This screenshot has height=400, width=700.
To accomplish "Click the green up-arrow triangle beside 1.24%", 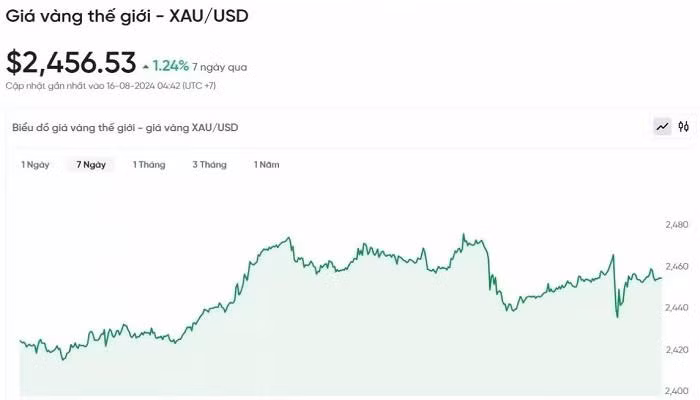I will pyautogui.click(x=146, y=67).
